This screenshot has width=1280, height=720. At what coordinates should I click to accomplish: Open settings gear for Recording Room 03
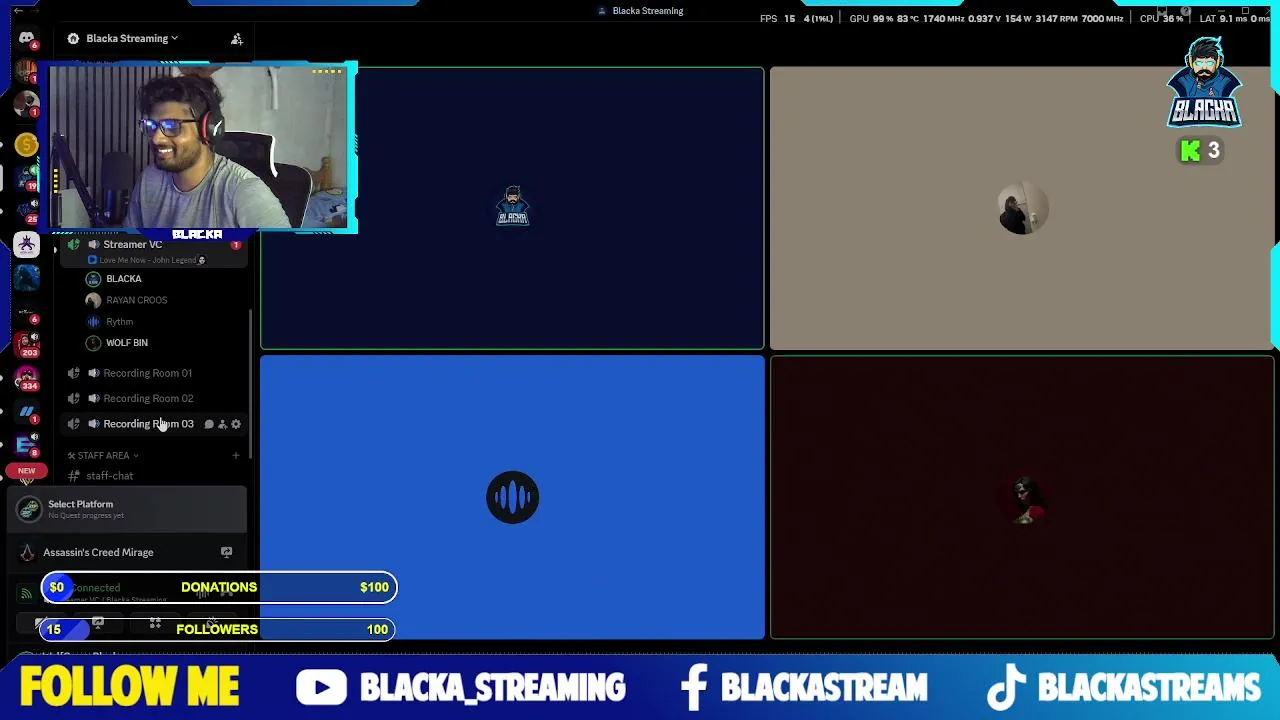point(236,424)
